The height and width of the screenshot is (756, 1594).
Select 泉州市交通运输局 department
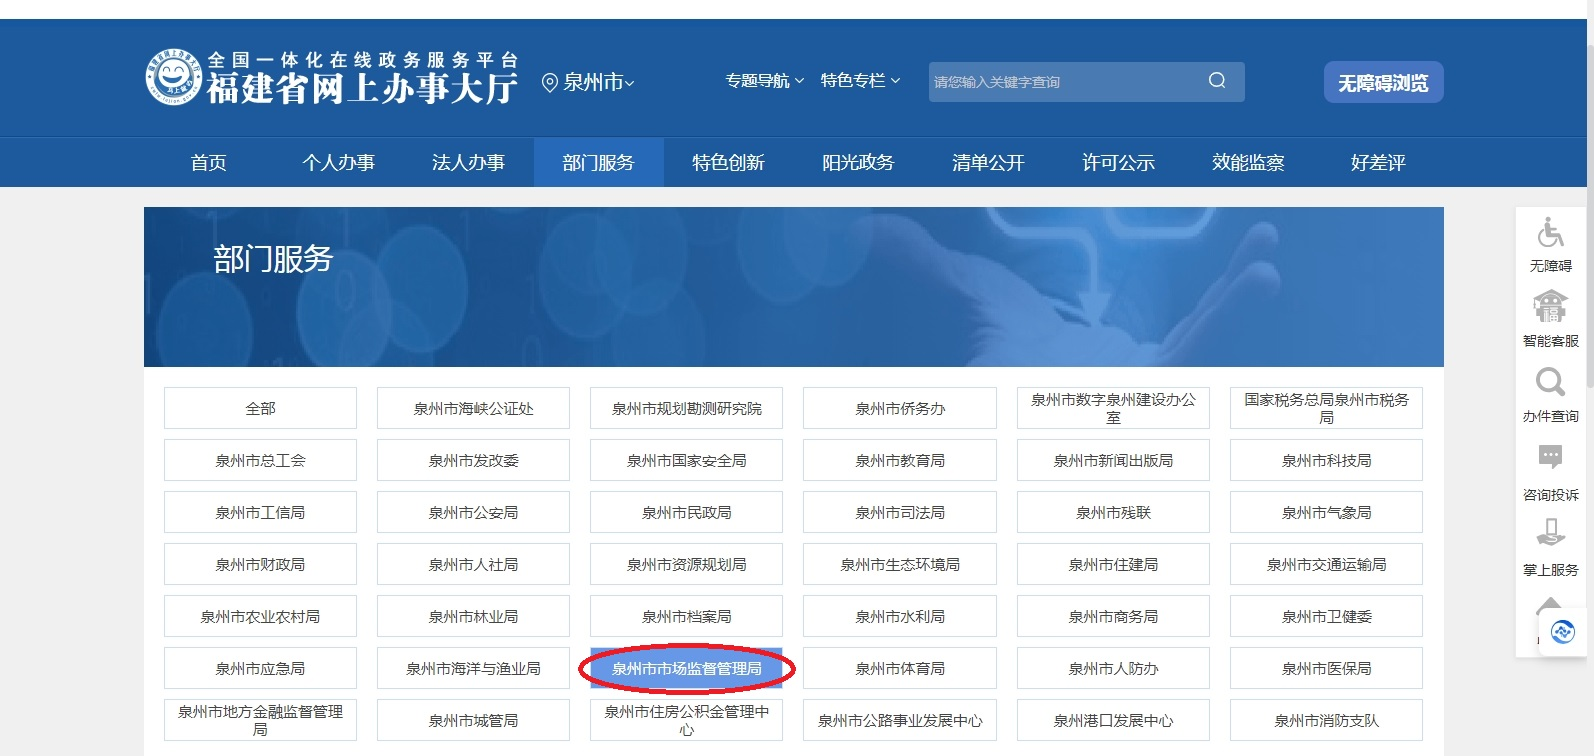(x=1326, y=564)
